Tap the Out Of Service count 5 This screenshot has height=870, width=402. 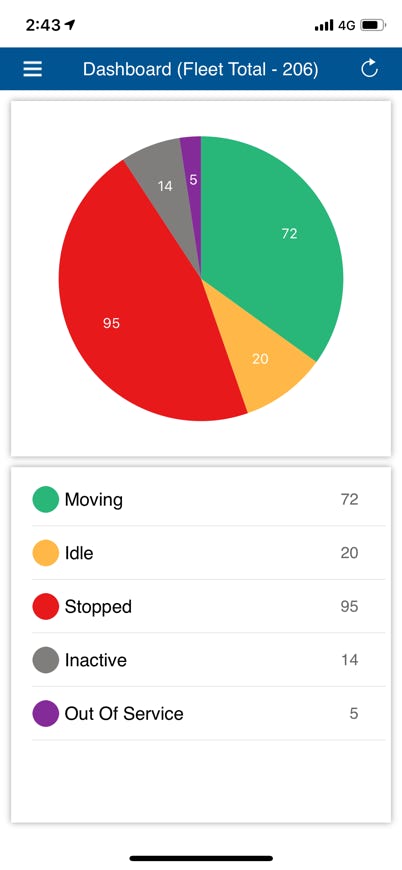click(354, 714)
